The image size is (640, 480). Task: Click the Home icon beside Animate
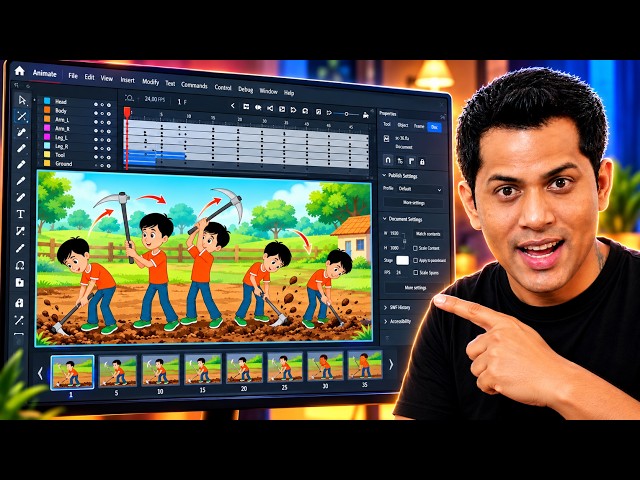pos(19,71)
